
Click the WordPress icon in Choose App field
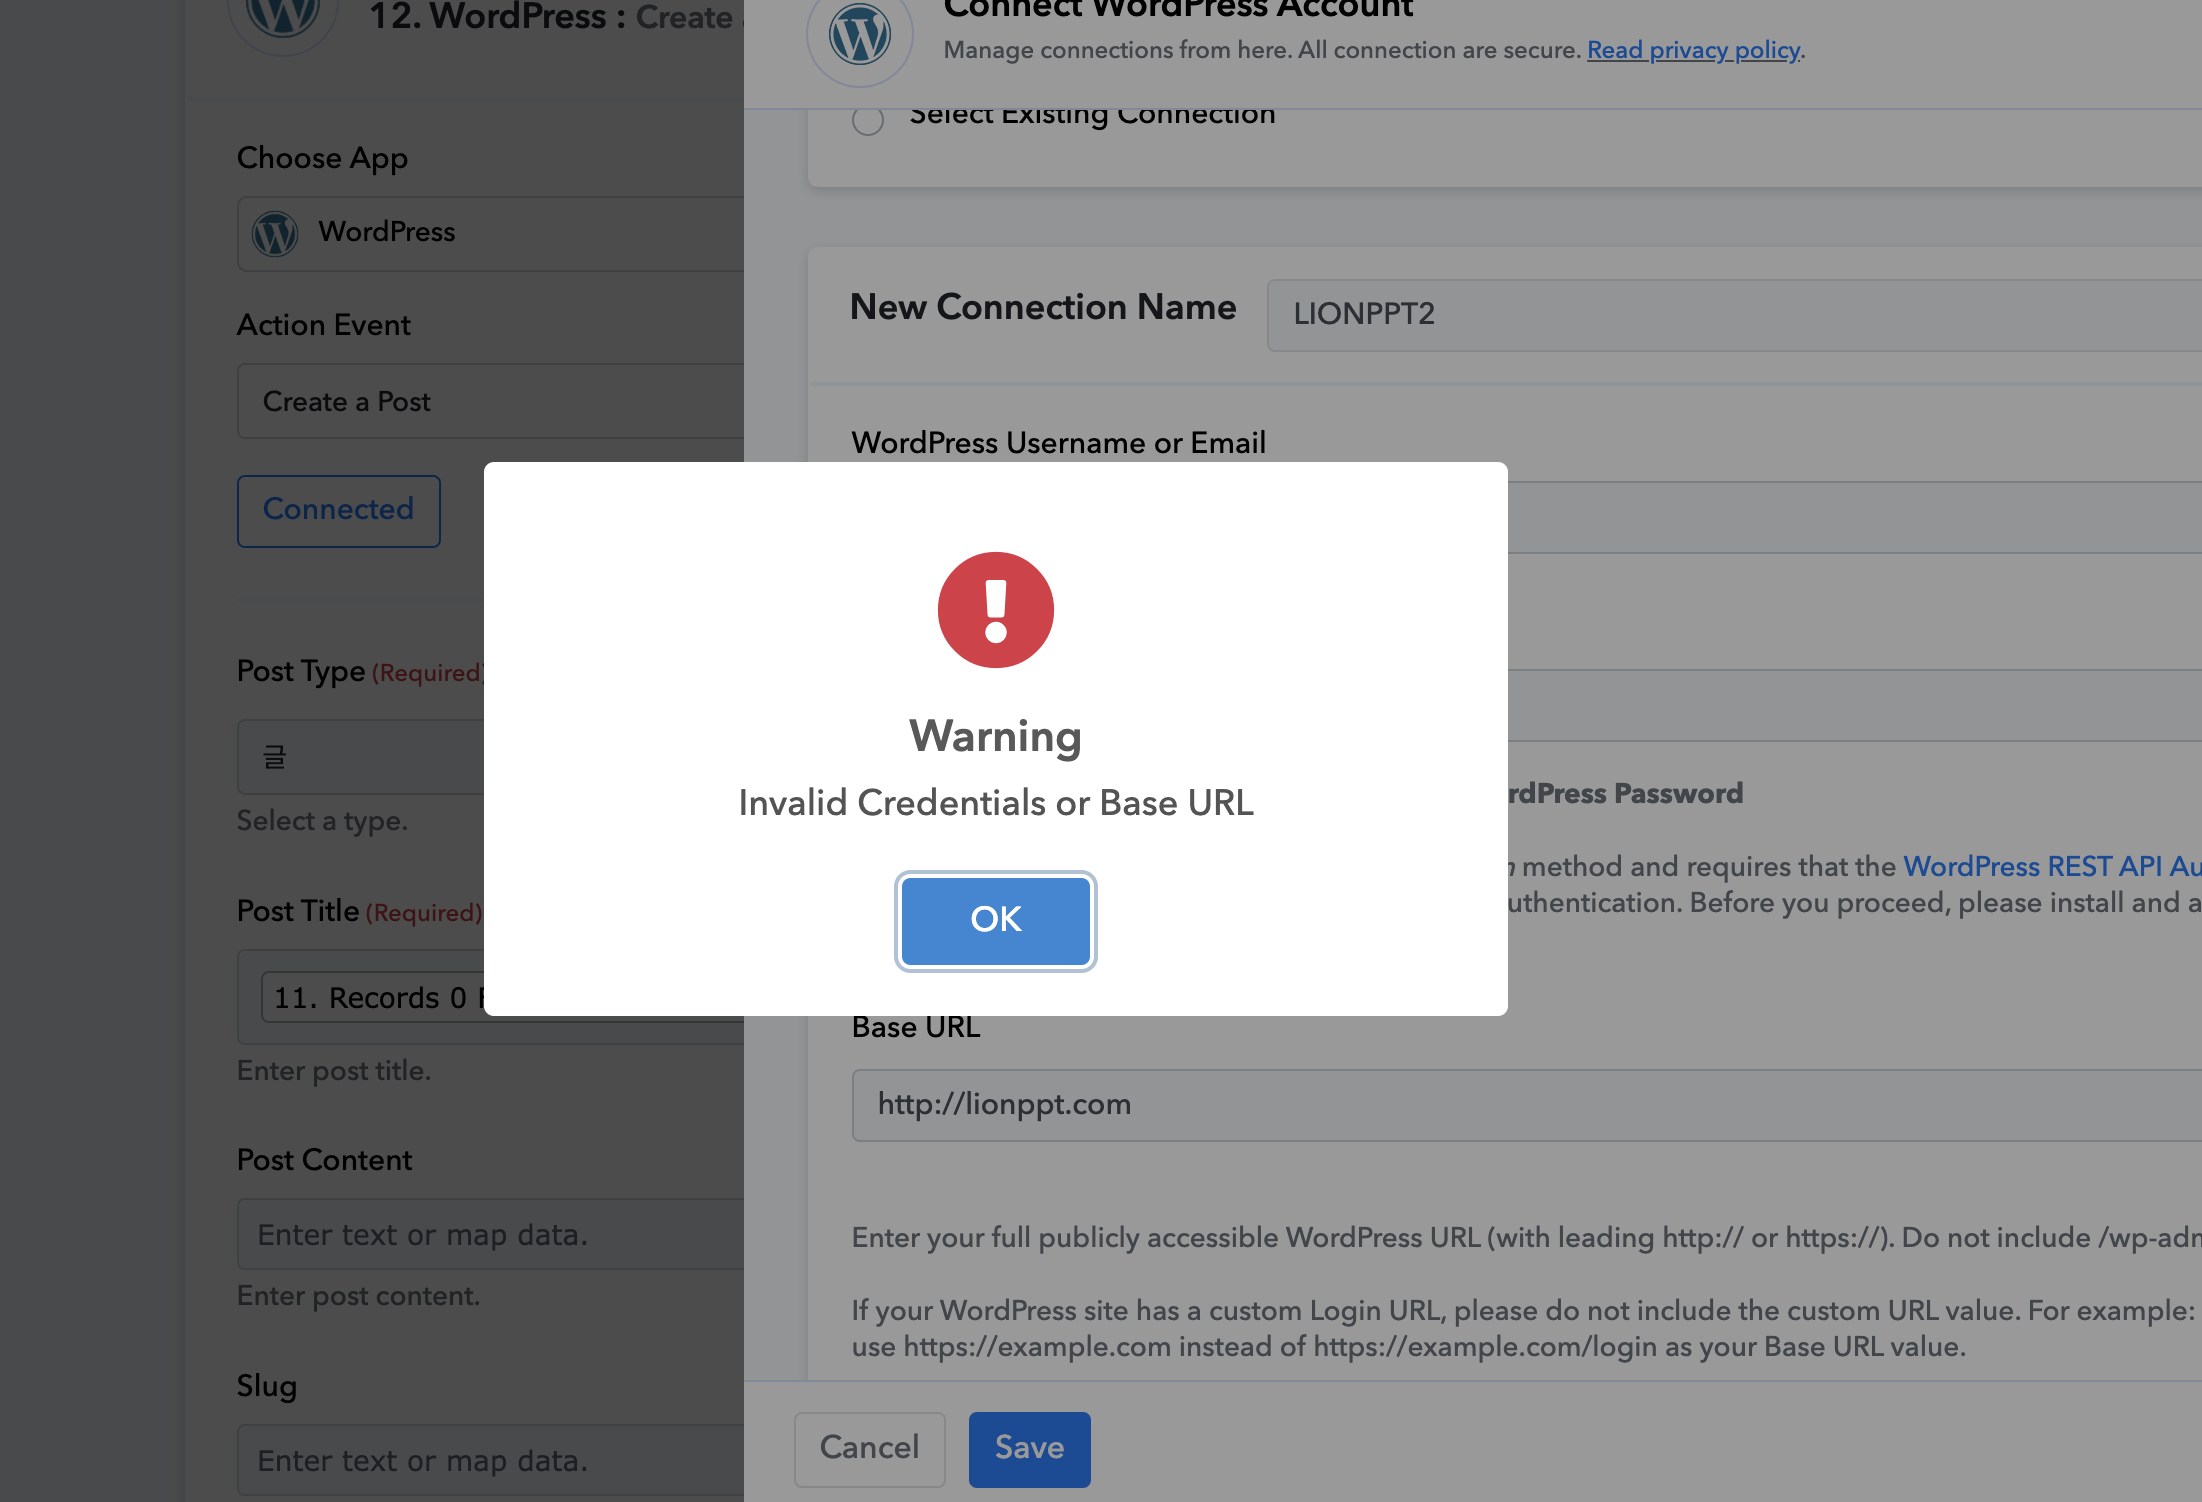[275, 234]
